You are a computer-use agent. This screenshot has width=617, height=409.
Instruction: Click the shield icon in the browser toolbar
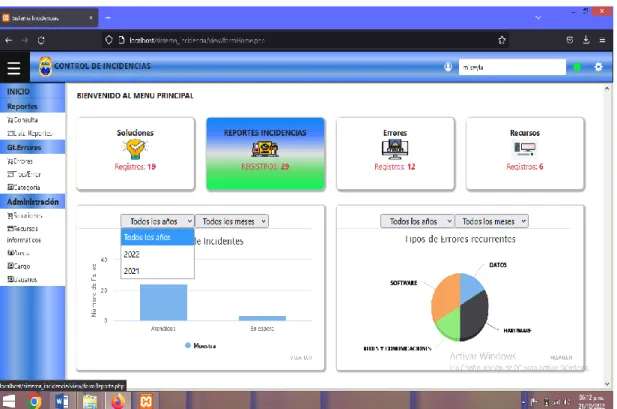coord(109,40)
